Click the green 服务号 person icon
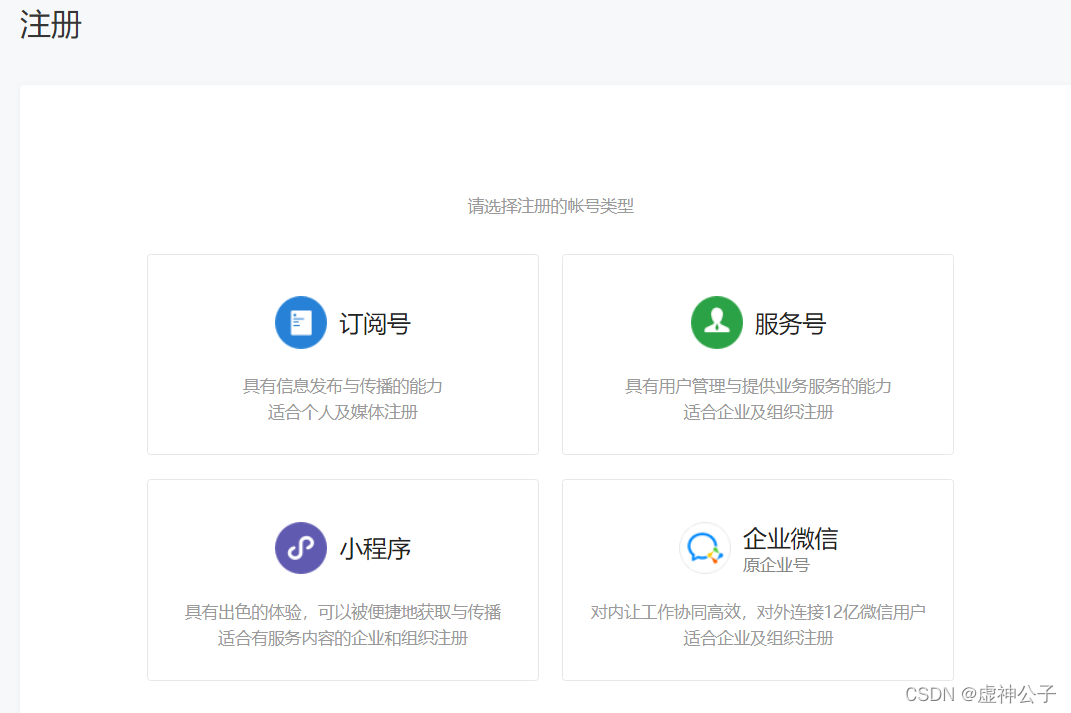The height and width of the screenshot is (713, 1071). tap(717, 322)
